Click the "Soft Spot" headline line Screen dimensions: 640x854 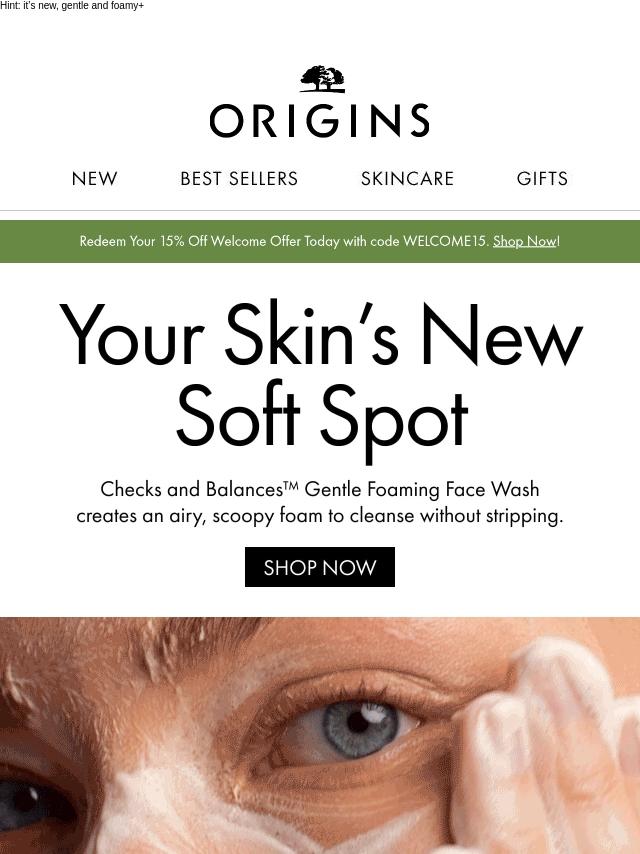322,417
